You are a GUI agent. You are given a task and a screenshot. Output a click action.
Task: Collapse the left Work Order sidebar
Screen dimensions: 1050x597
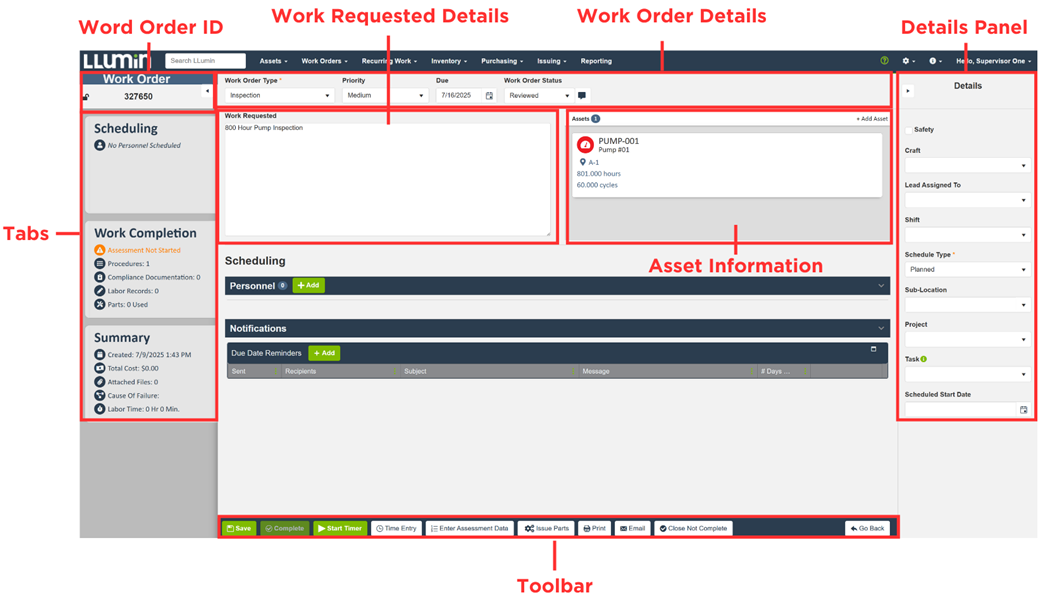(207, 91)
